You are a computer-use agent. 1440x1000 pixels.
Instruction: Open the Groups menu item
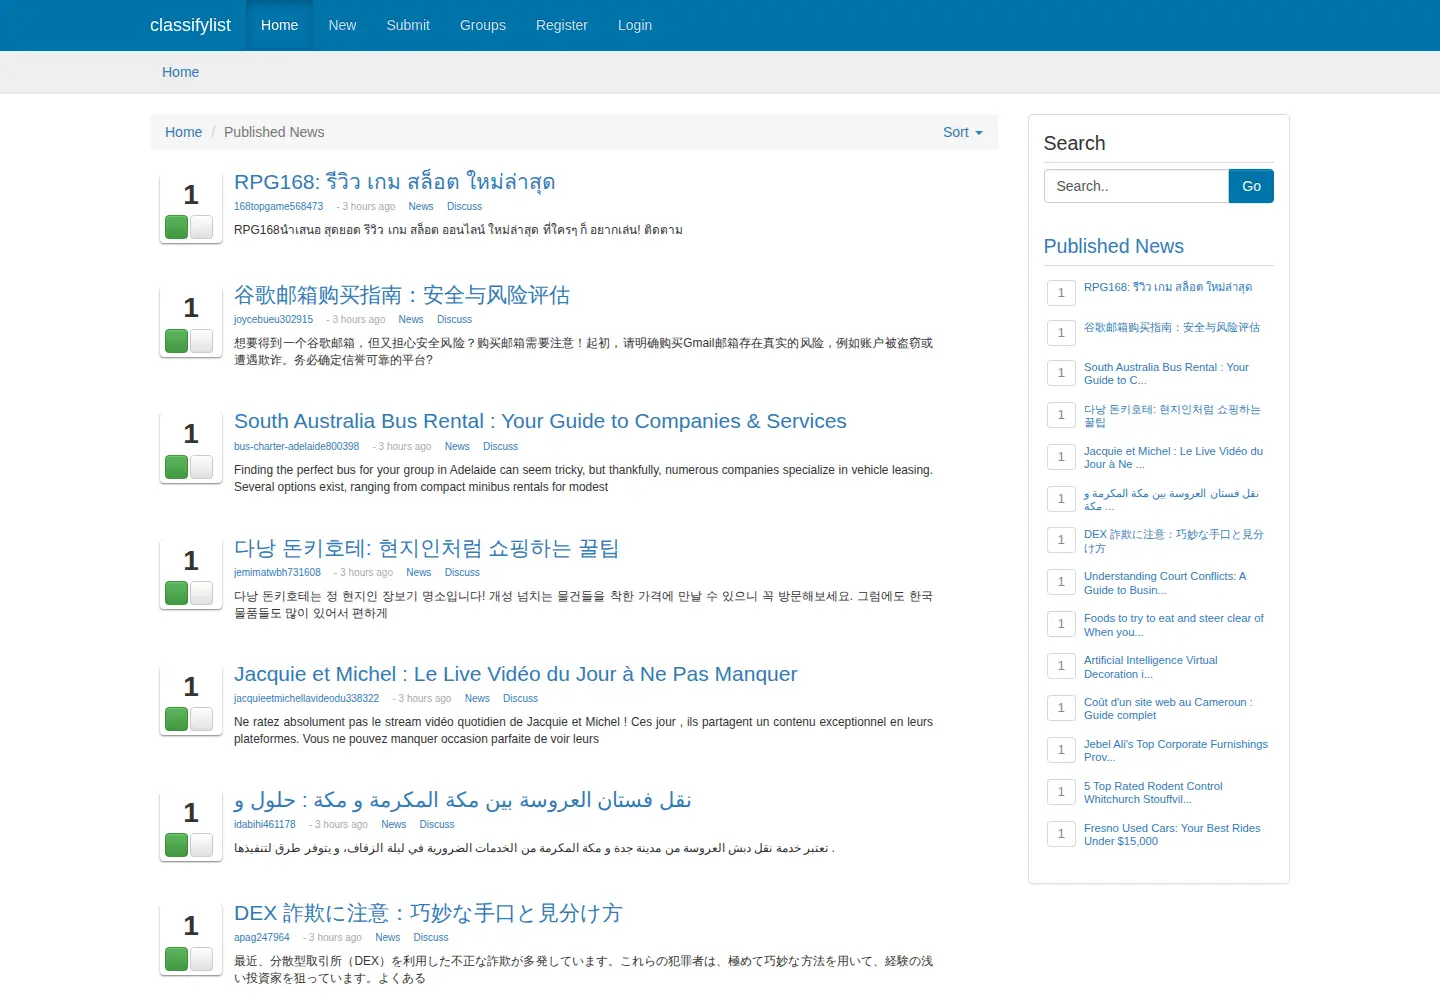click(483, 25)
